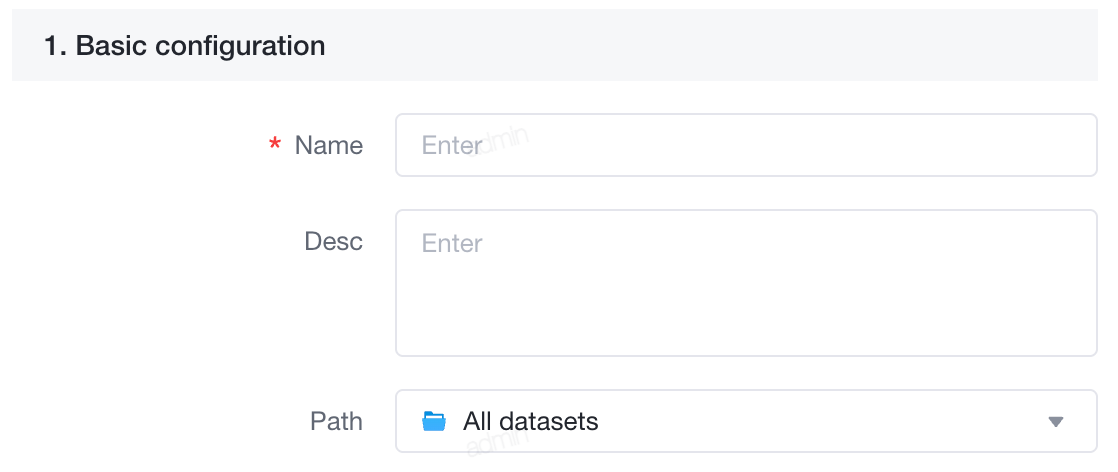Click the red required asterisk beside Name
Screen dimensions: 1118x472
click(x=275, y=146)
